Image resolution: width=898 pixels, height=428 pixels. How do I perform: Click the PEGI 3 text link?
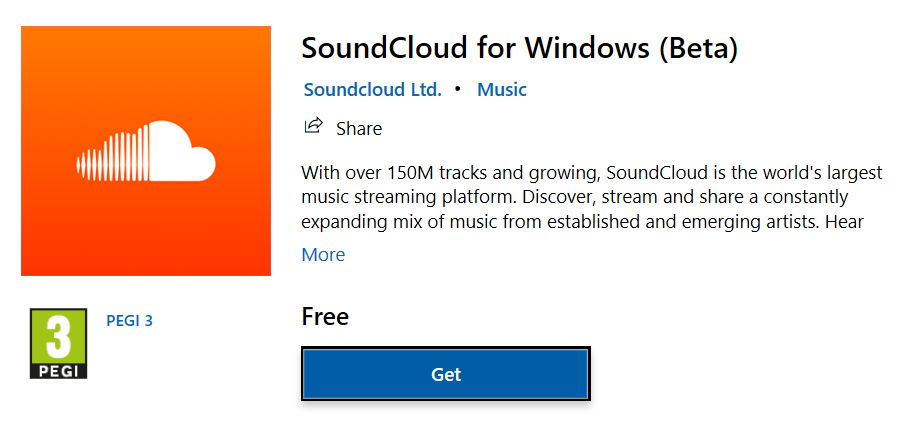tap(129, 321)
